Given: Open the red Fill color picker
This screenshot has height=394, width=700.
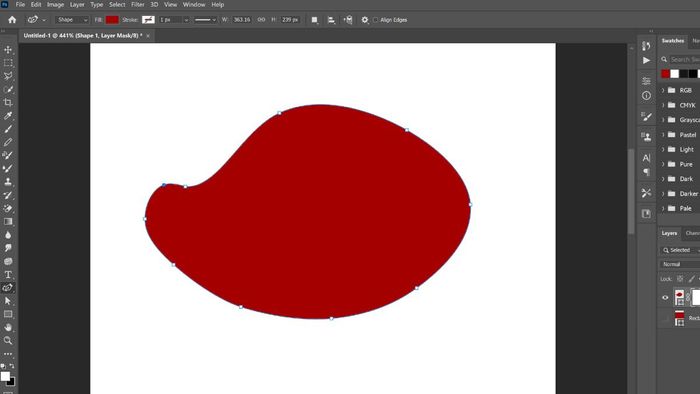Looking at the screenshot, I should tap(112, 20).
